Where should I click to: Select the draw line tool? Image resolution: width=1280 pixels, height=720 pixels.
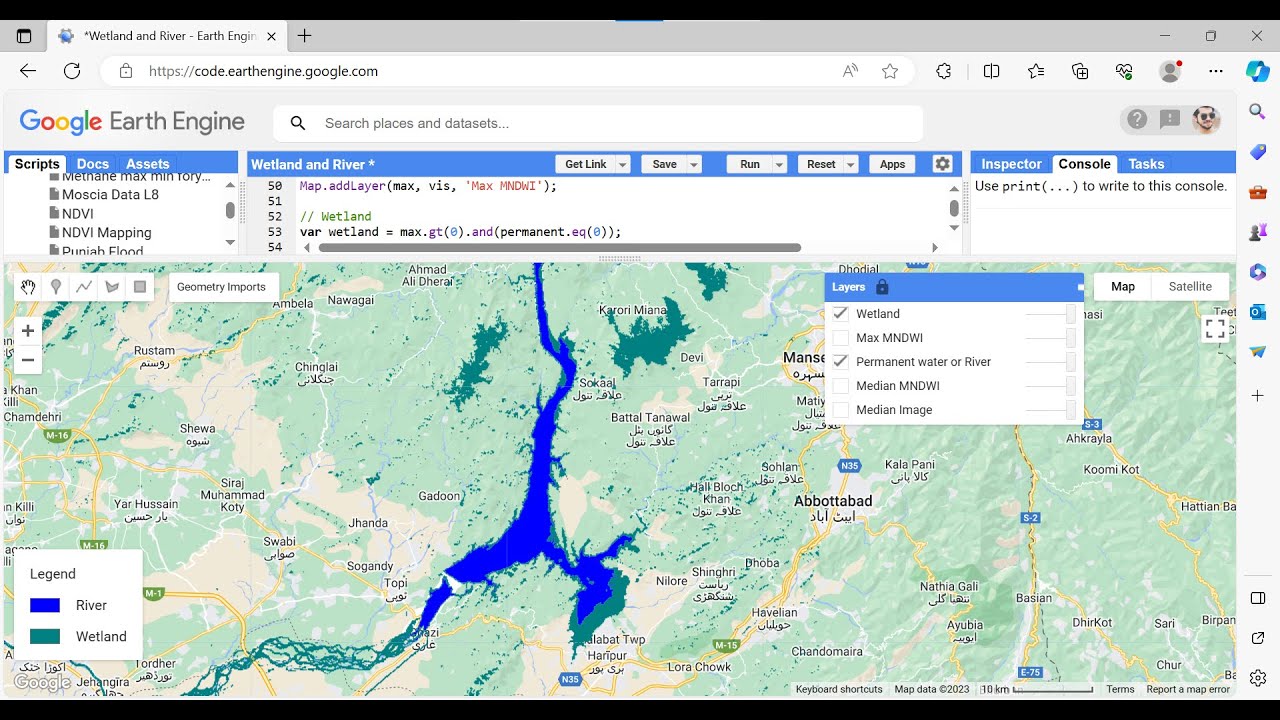pyautogui.click(x=84, y=287)
